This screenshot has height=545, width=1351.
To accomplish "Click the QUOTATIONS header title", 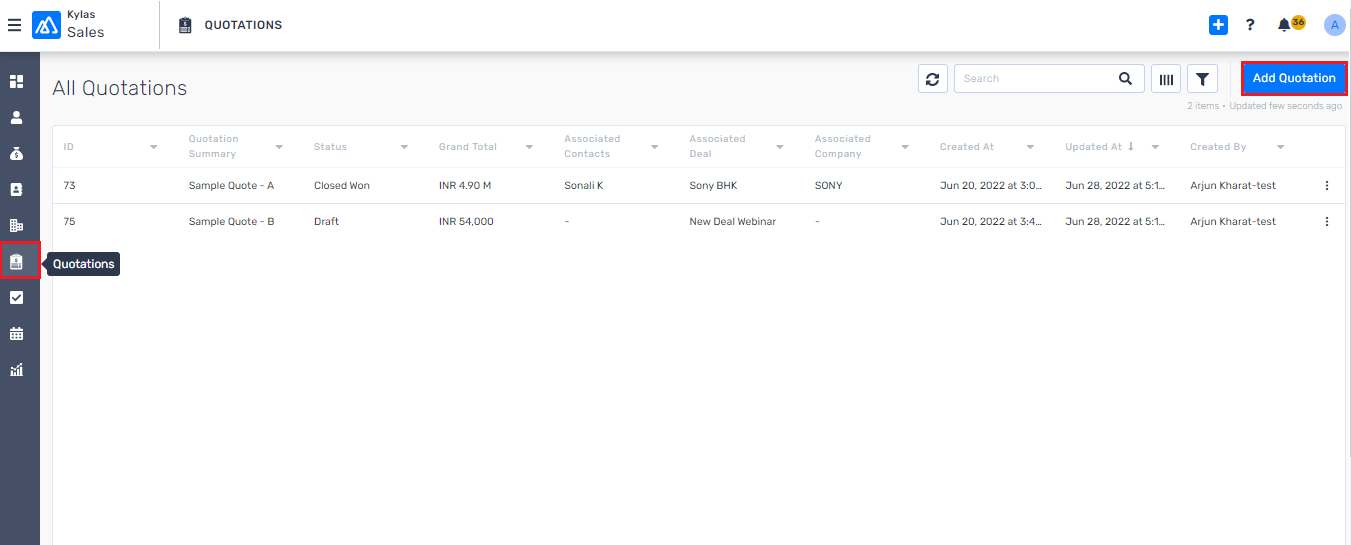I will 243,25.
